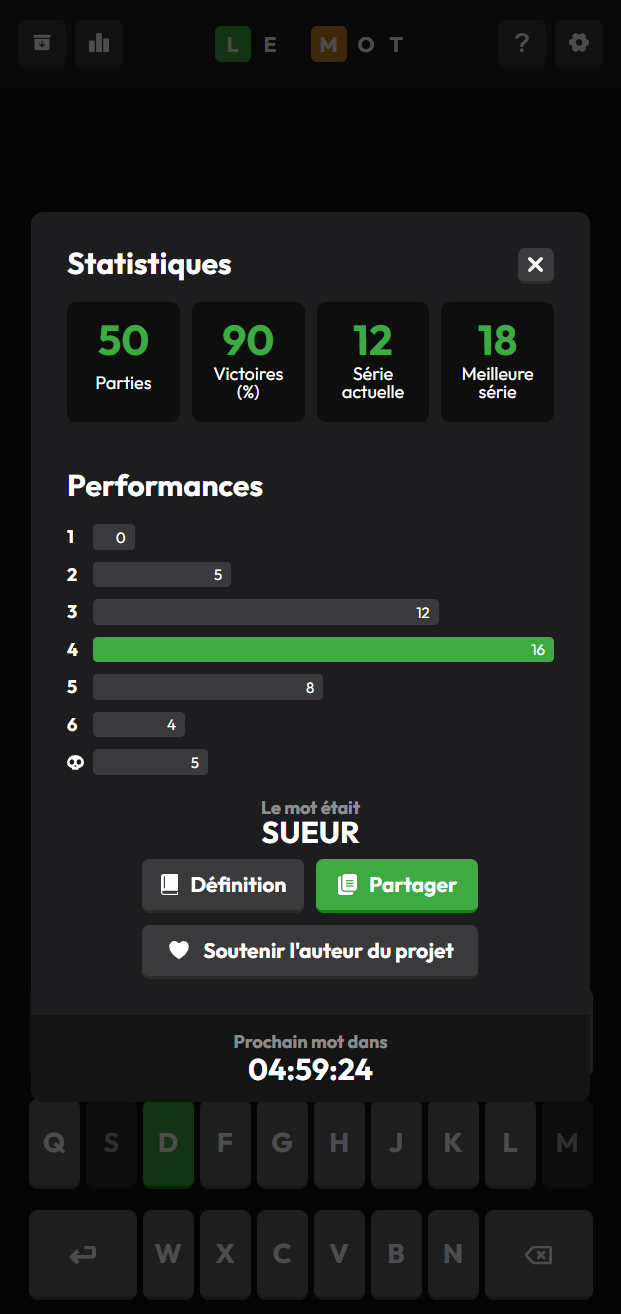
Task: Click the heart icon next to Soutenir
Action: (179, 951)
